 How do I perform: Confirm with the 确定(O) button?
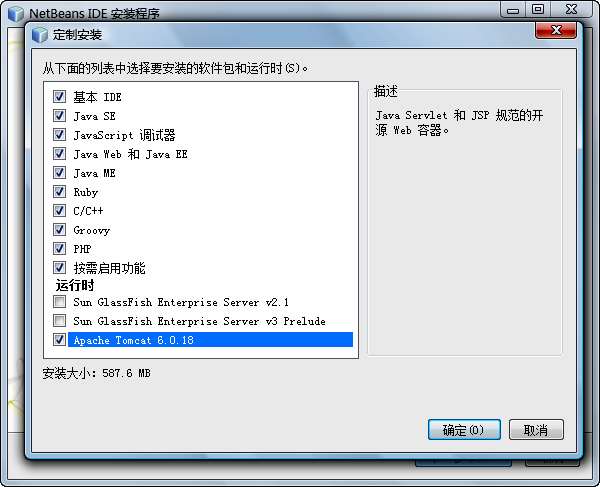pos(464,430)
